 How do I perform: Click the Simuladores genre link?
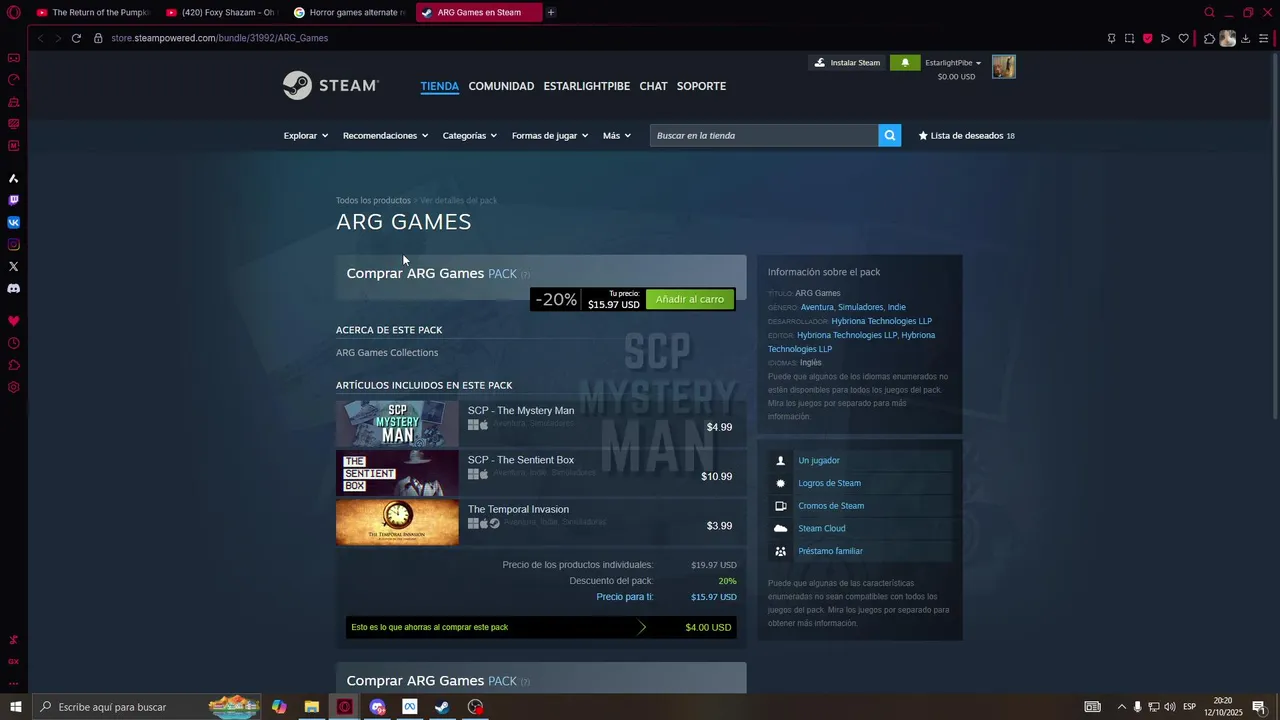click(x=860, y=307)
